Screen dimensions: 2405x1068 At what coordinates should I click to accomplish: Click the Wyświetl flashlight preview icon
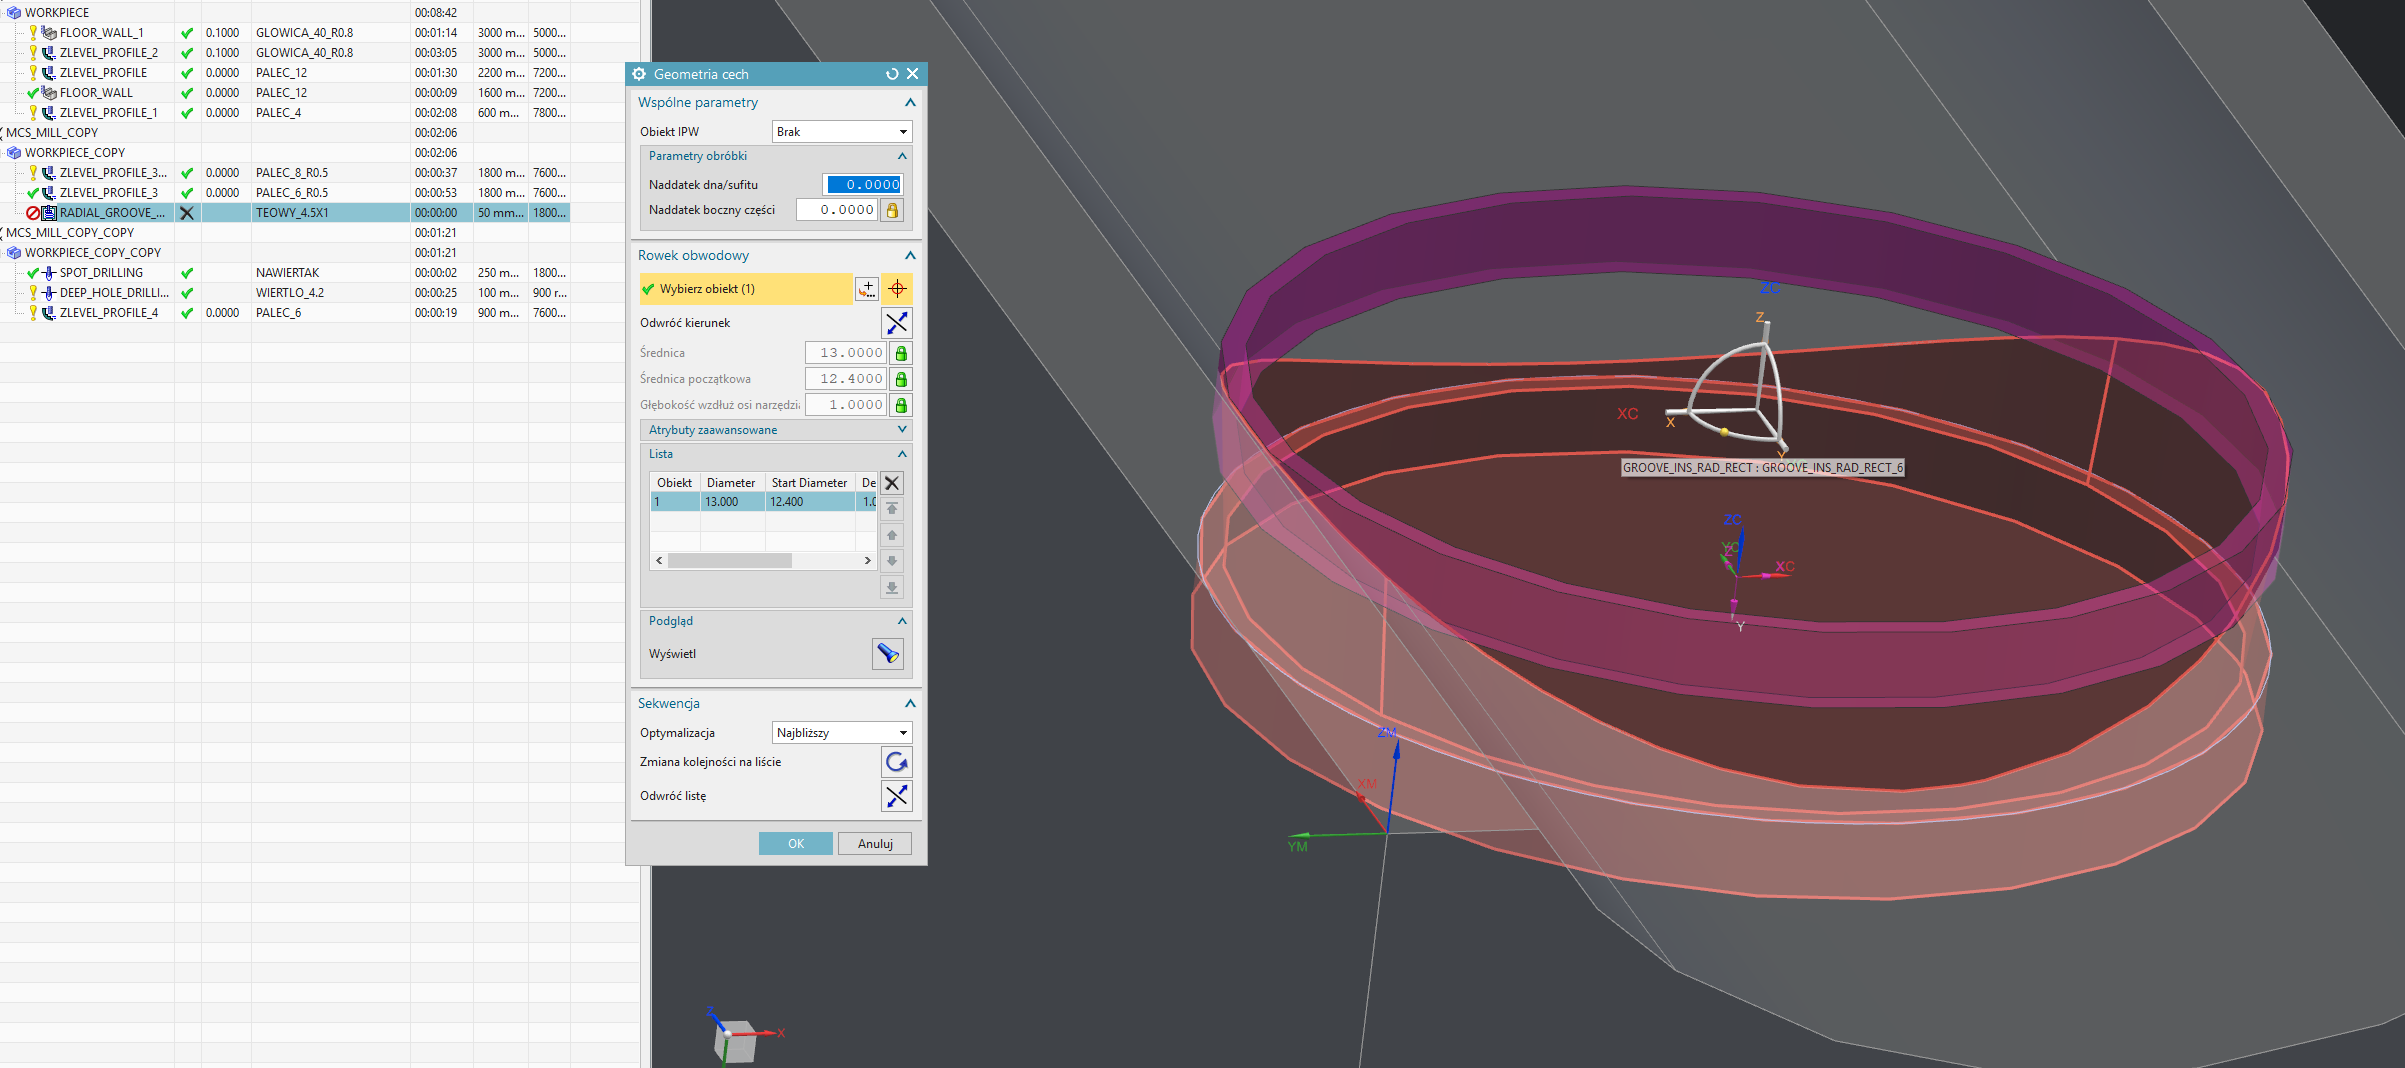coord(887,654)
